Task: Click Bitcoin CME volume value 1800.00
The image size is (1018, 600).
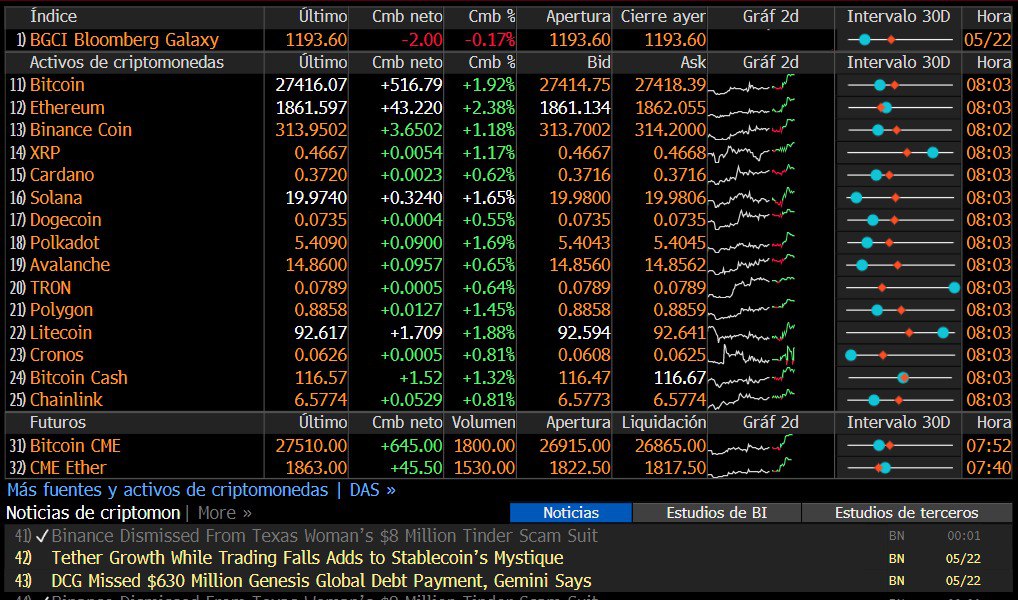Action: (484, 445)
